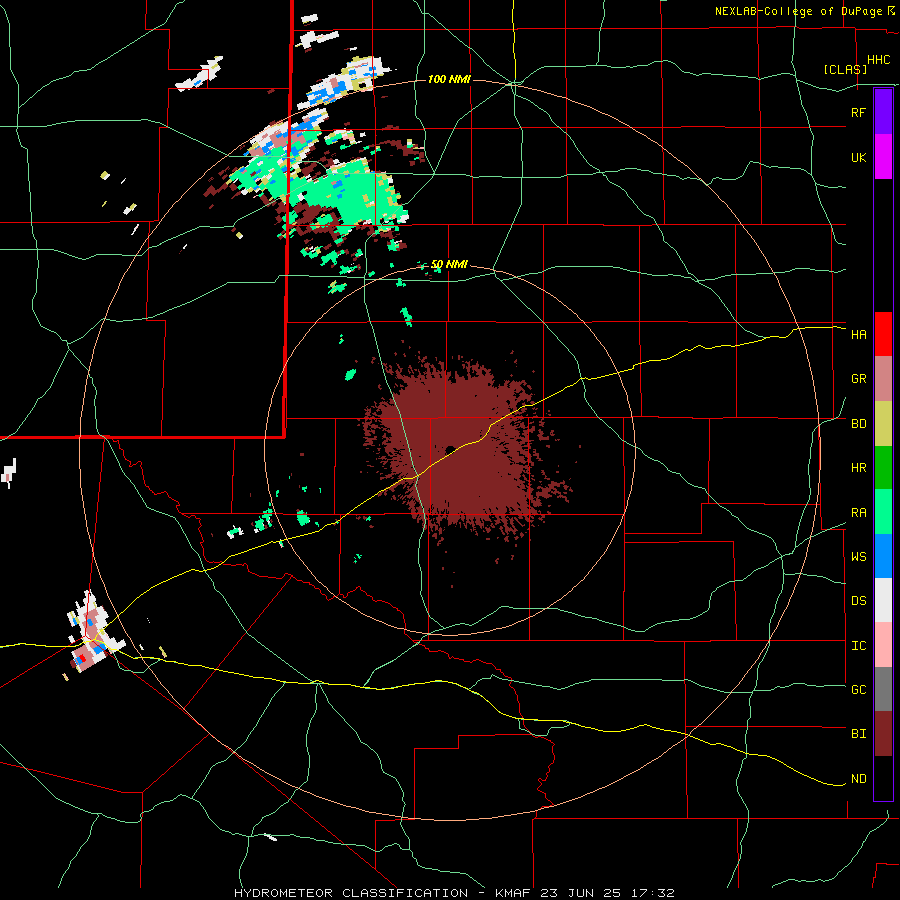This screenshot has height=900, width=900.
Task: Select the GR salmon legend swatch
Action: pos(883,379)
